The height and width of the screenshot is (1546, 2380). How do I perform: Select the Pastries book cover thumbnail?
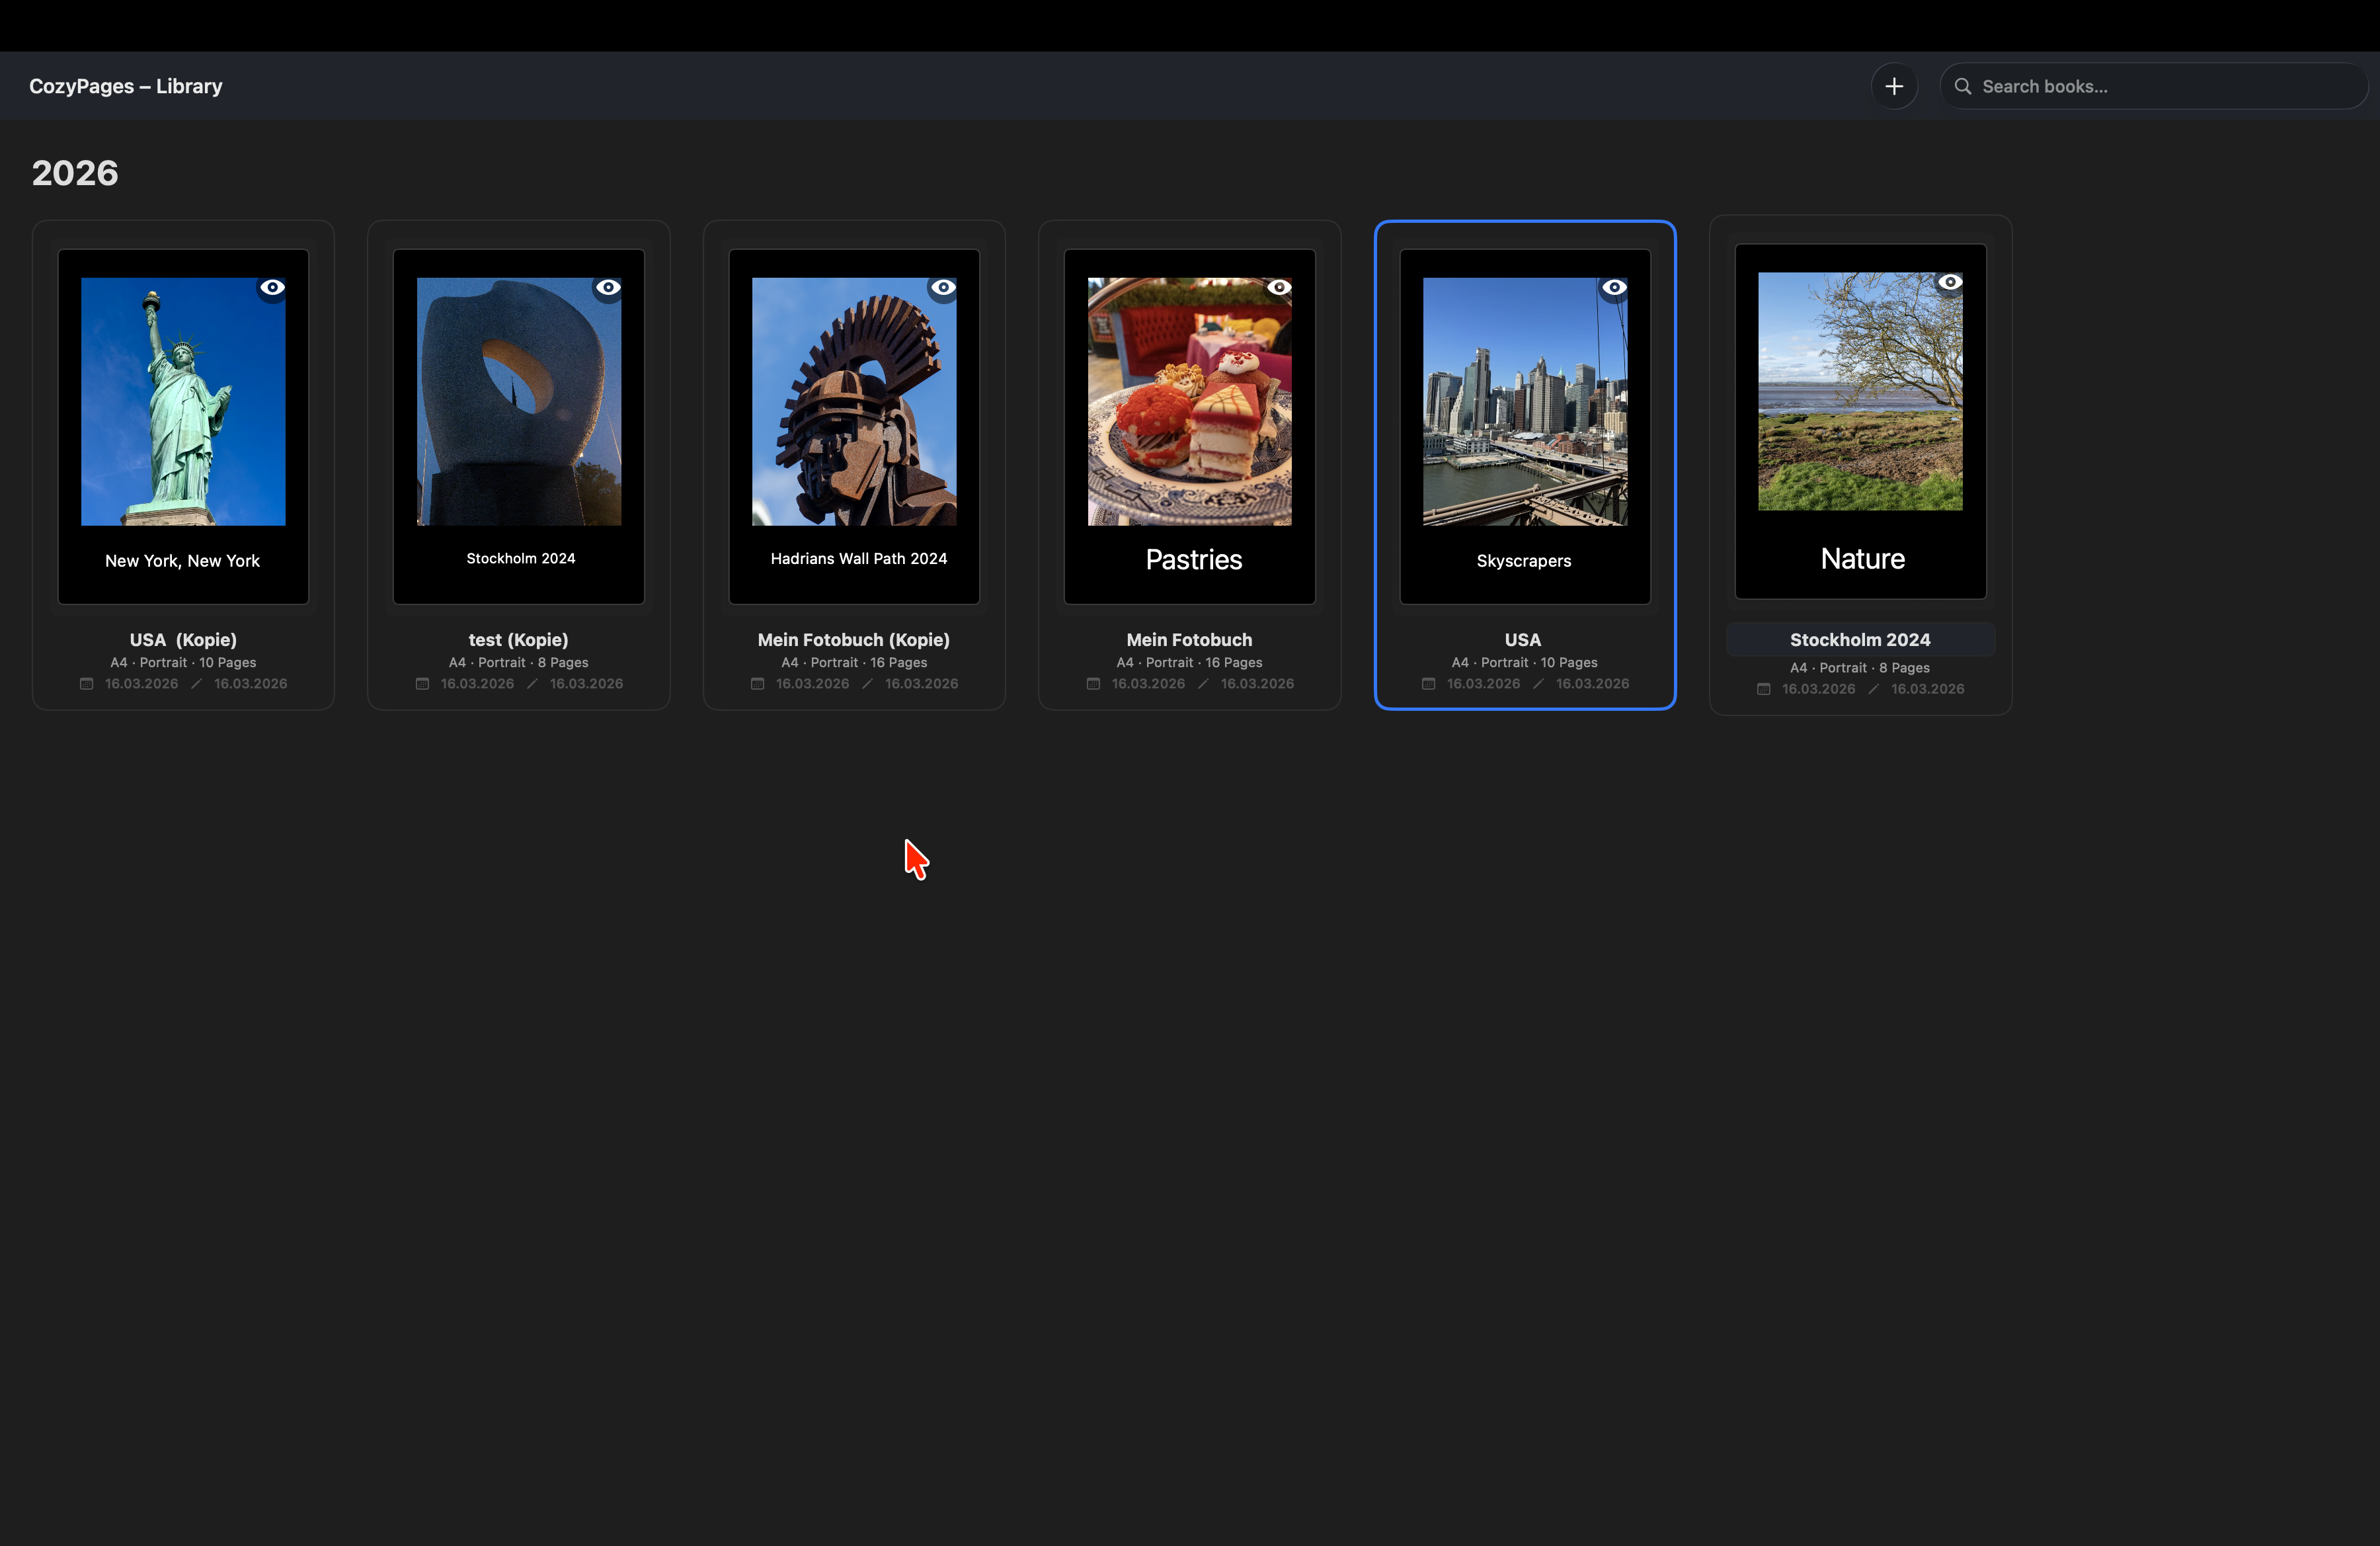point(1189,402)
